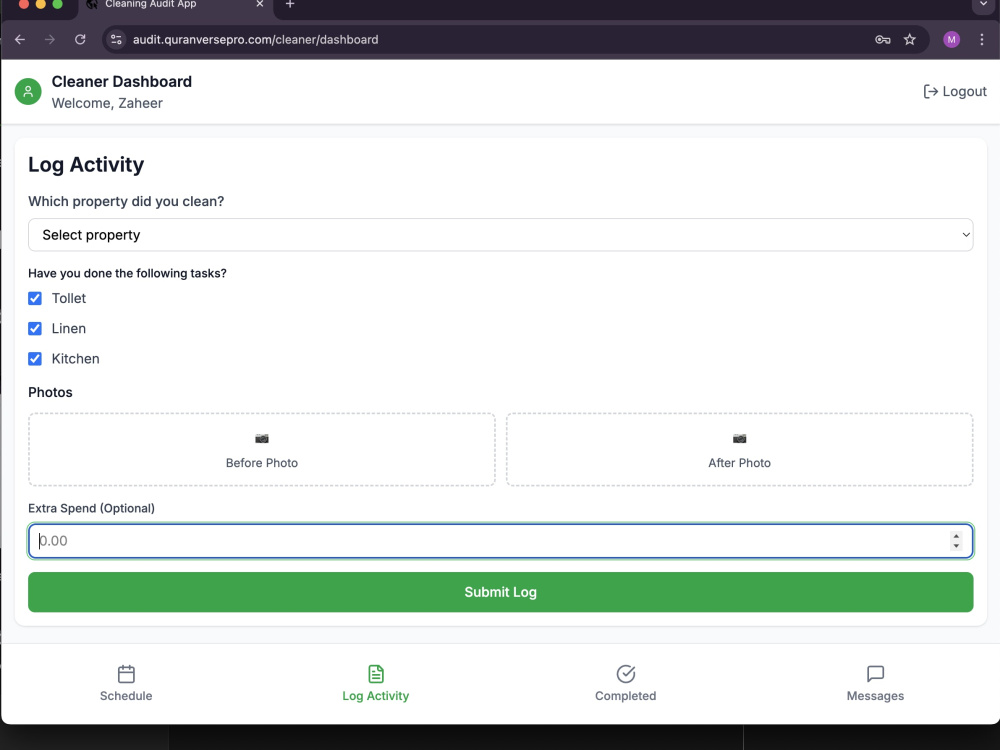Select the Cleaning Audit App browser tab
Screen dimensions: 1000x750
pos(175,5)
